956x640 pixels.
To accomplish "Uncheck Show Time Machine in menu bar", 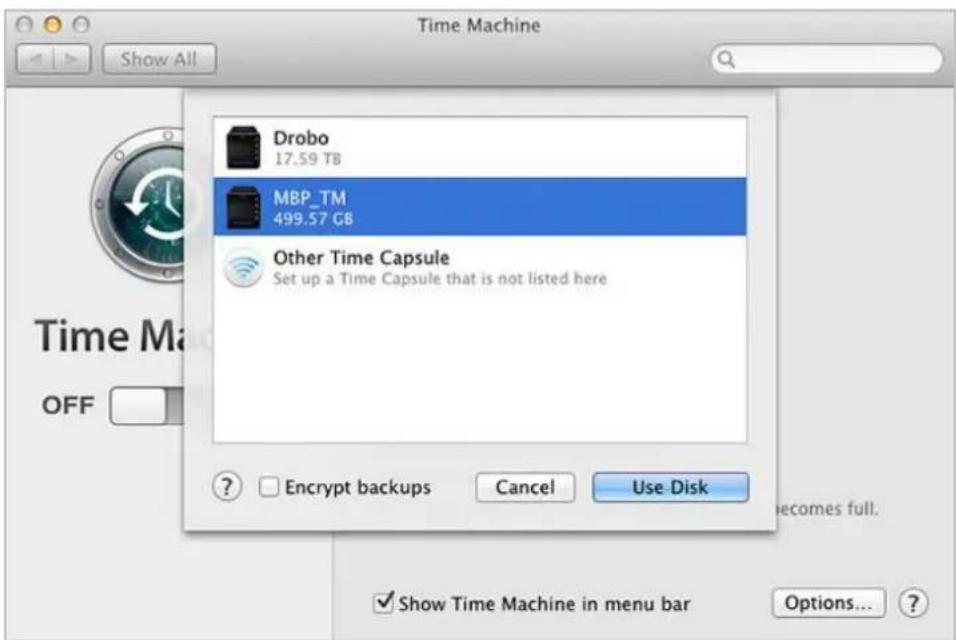I will pos(383,602).
